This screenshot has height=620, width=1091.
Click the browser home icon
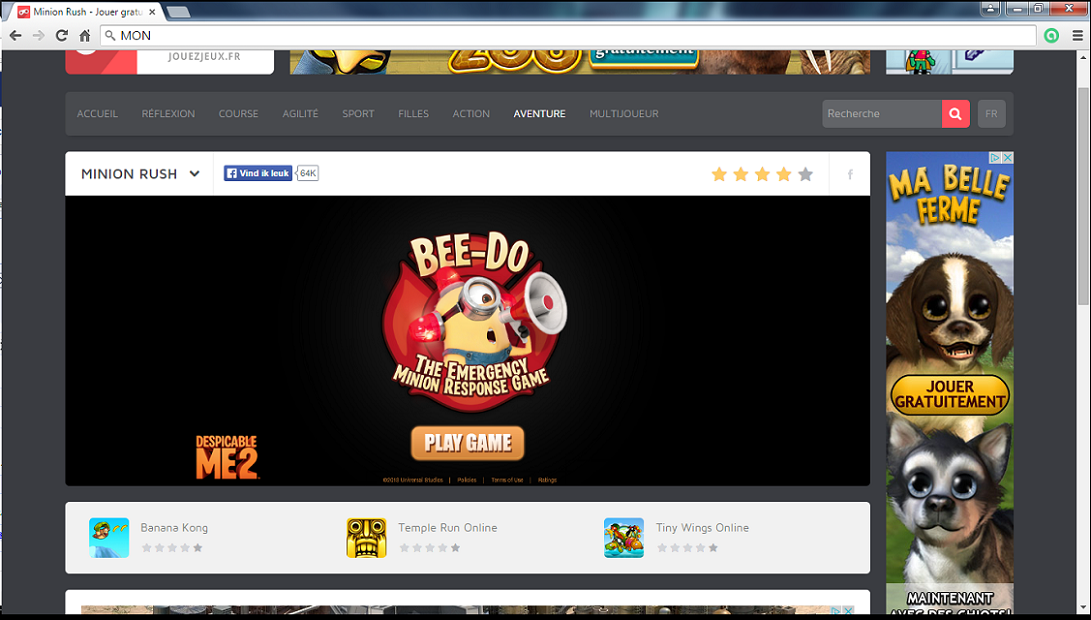pyautogui.click(x=86, y=35)
